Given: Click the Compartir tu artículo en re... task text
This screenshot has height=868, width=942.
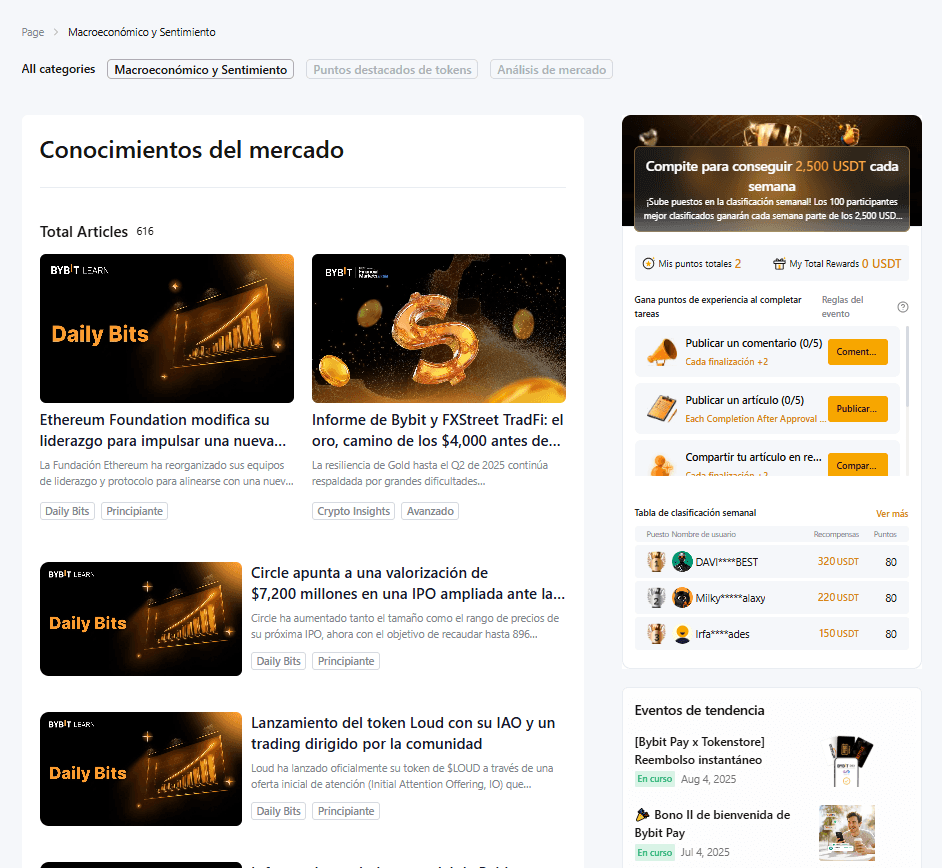Looking at the screenshot, I should tap(753, 457).
